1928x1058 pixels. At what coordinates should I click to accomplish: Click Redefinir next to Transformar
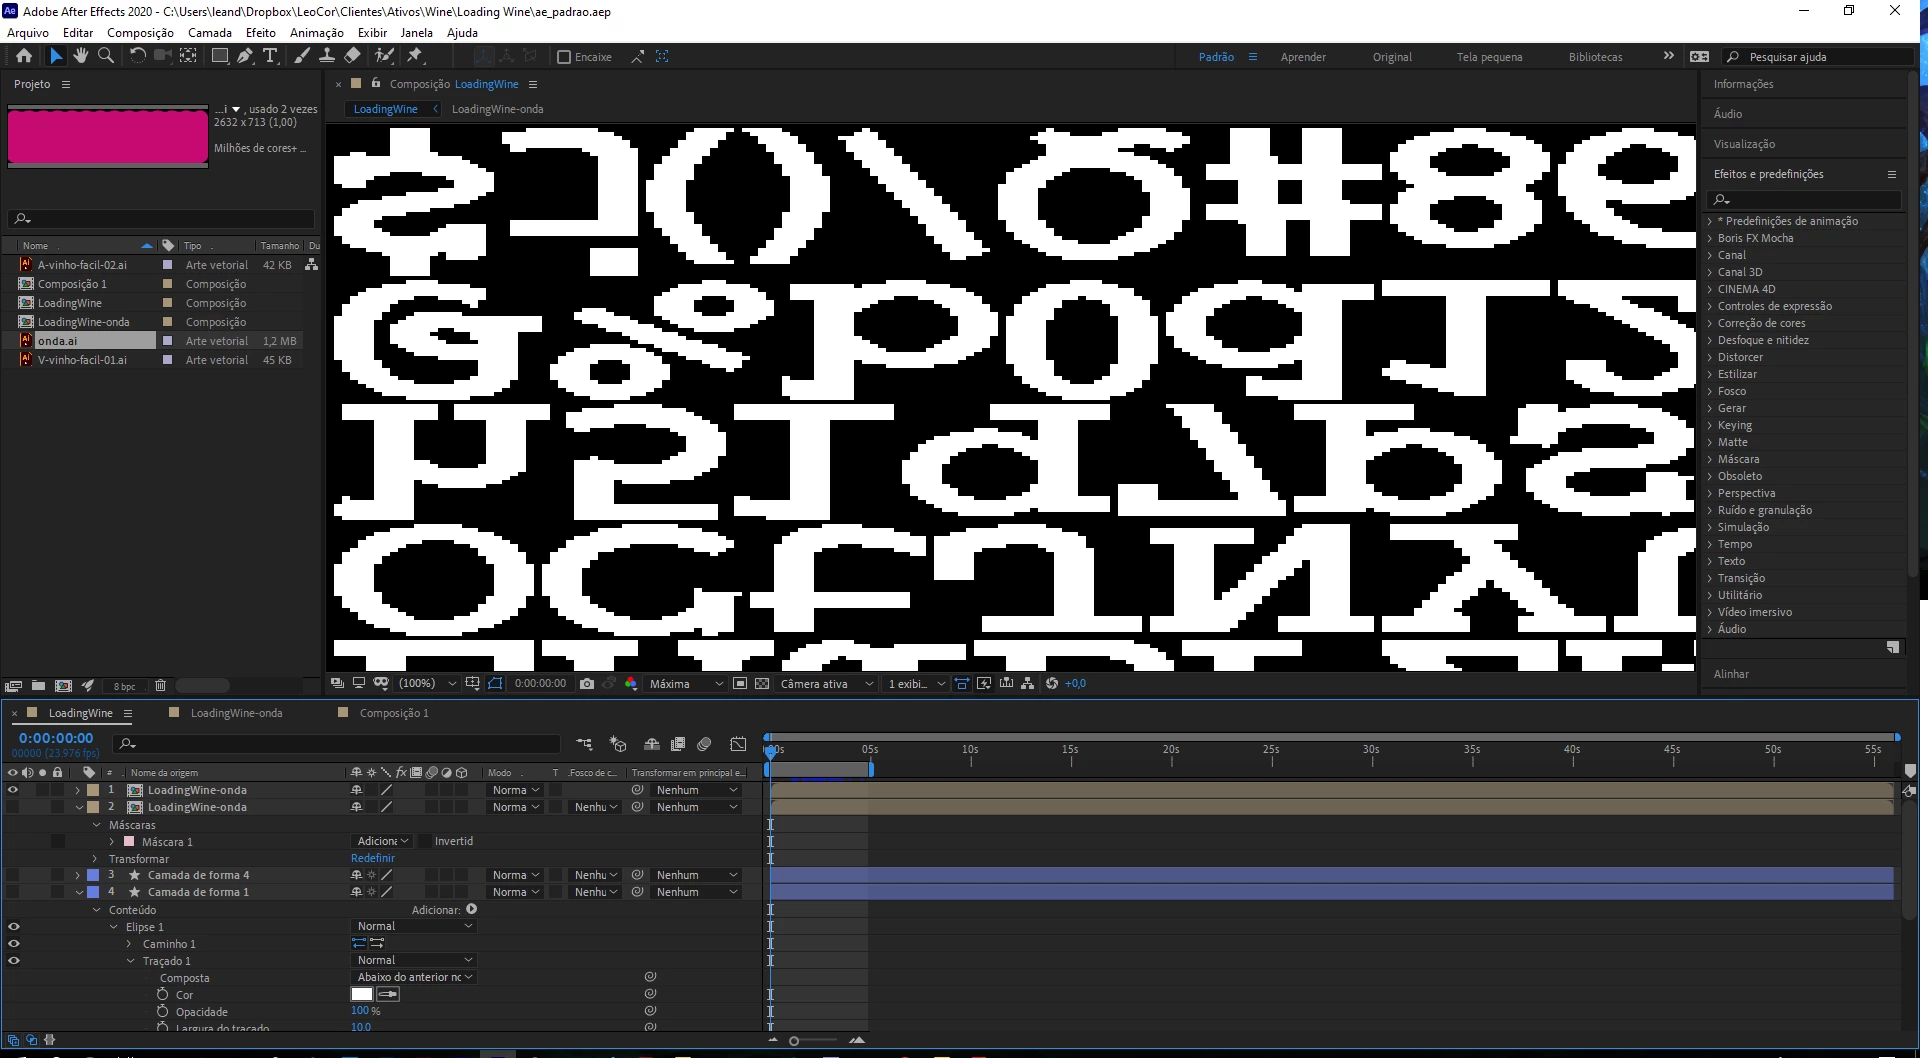click(373, 858)
